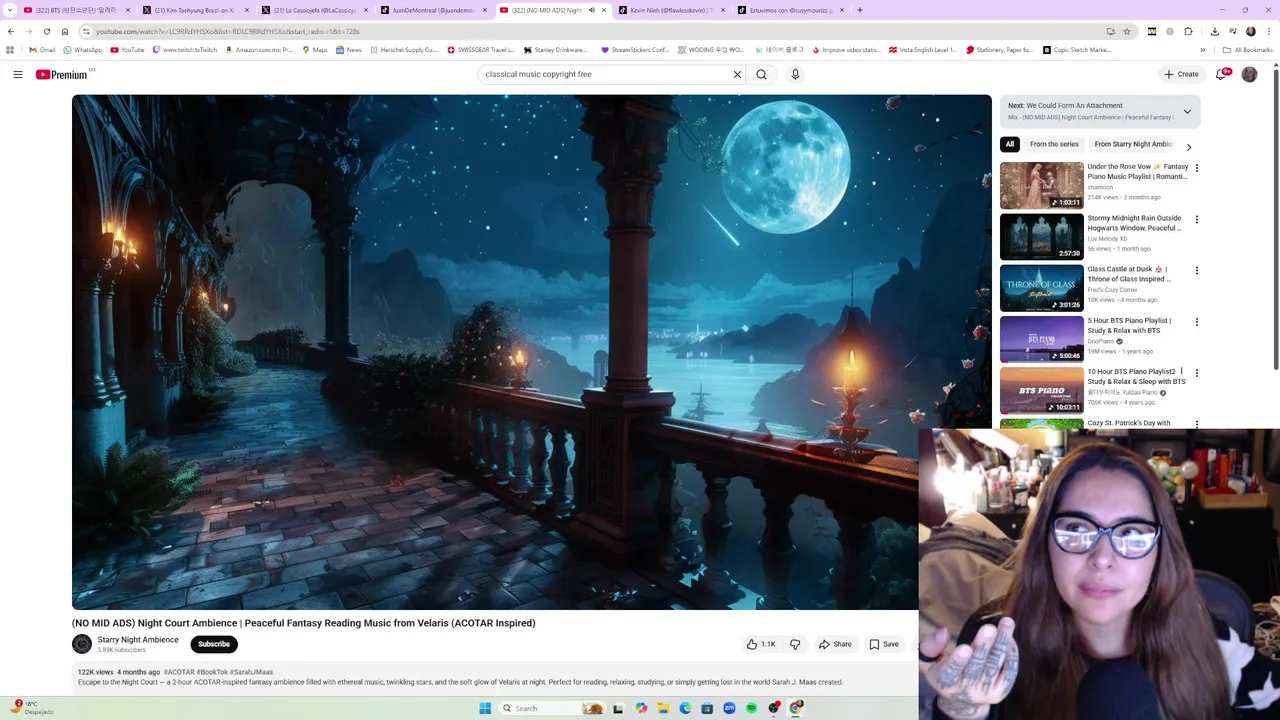Click the YouTube search input field
1280x720 pixels.
coord(605,74)
